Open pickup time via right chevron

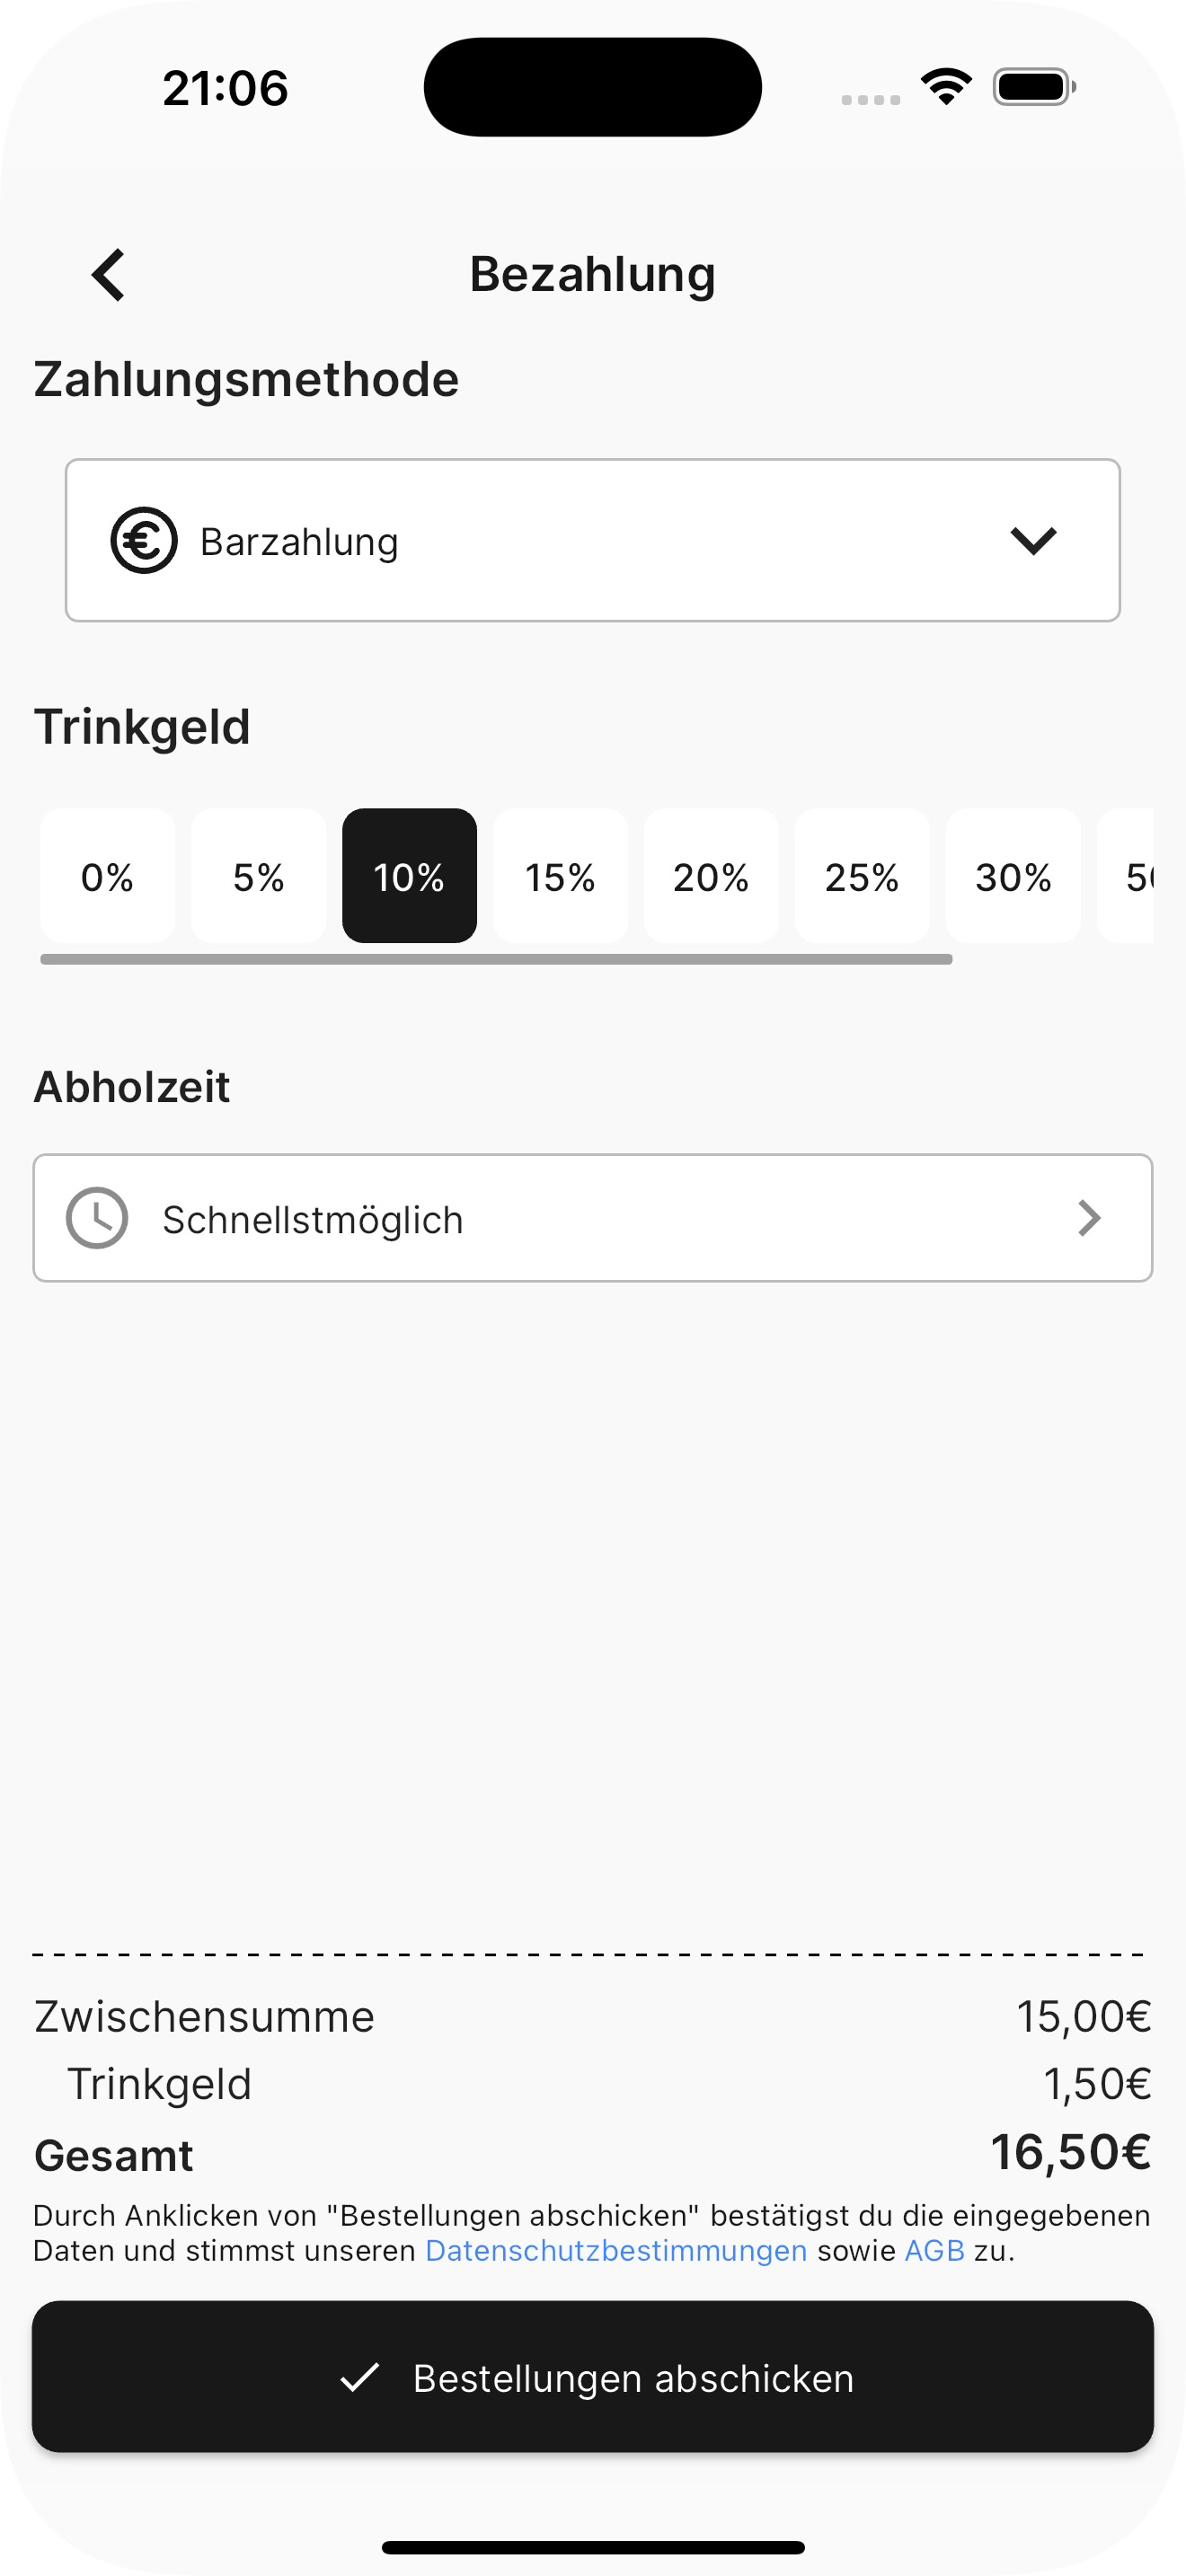click(1089, 1218)
